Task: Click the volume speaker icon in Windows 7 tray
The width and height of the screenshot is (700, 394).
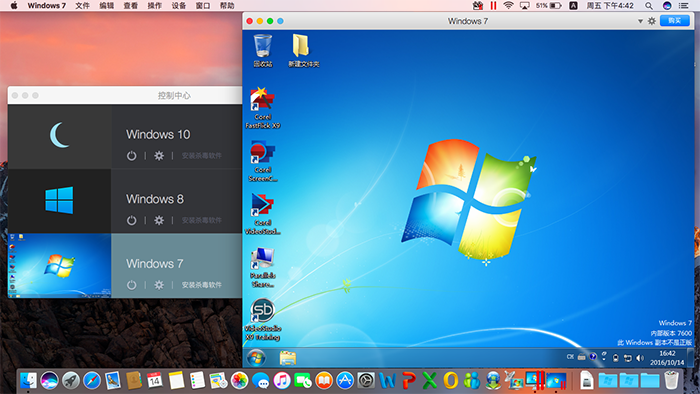Action: click(x=640, y=357)
